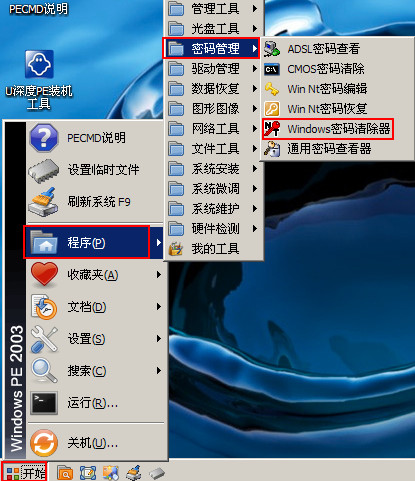Expand the 收藏夹(A) submenu arrow
The height and width of the screenshot is (481, 415).
click(159, 275)
